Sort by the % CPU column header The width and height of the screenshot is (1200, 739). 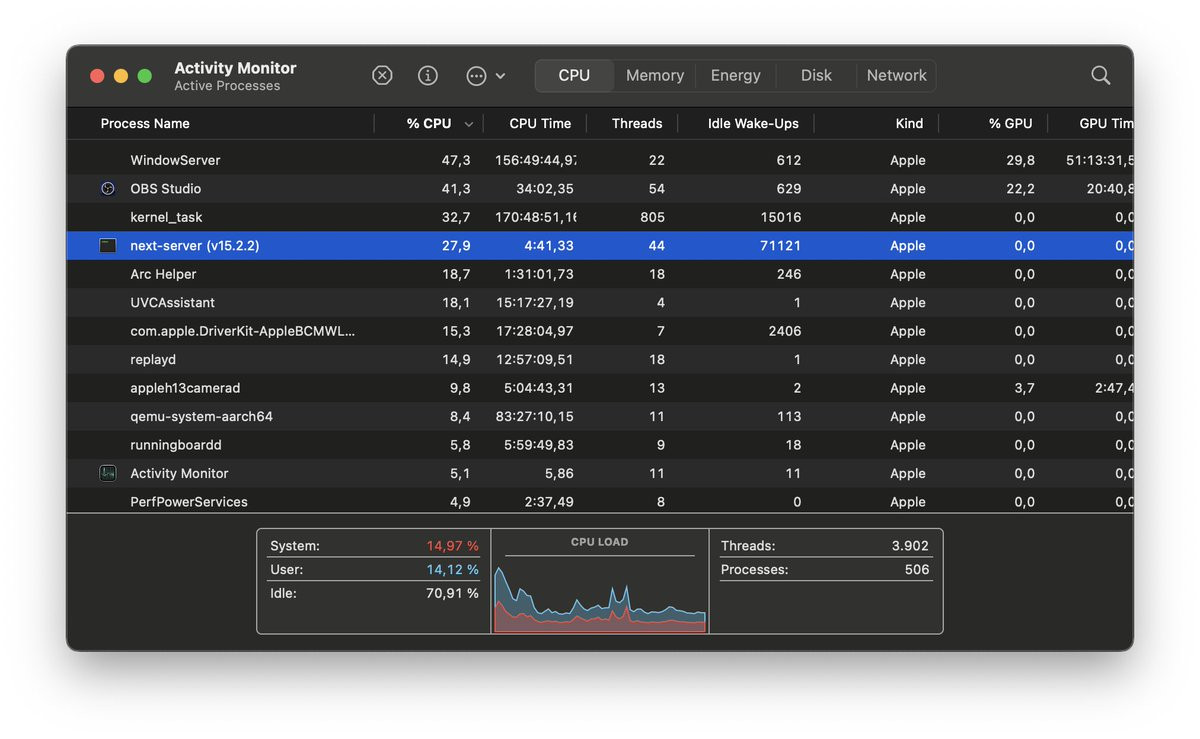click(428, 123)
